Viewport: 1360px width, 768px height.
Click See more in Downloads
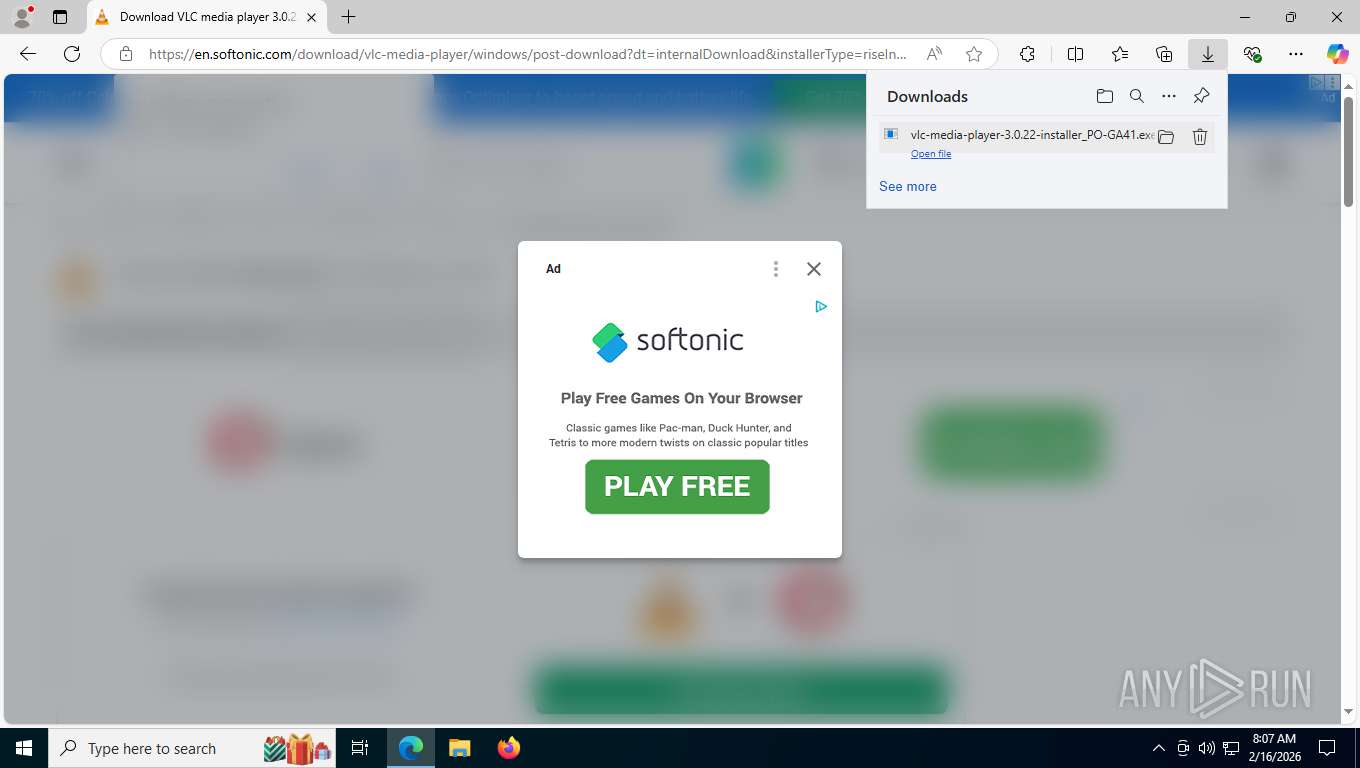coord(908,186)
